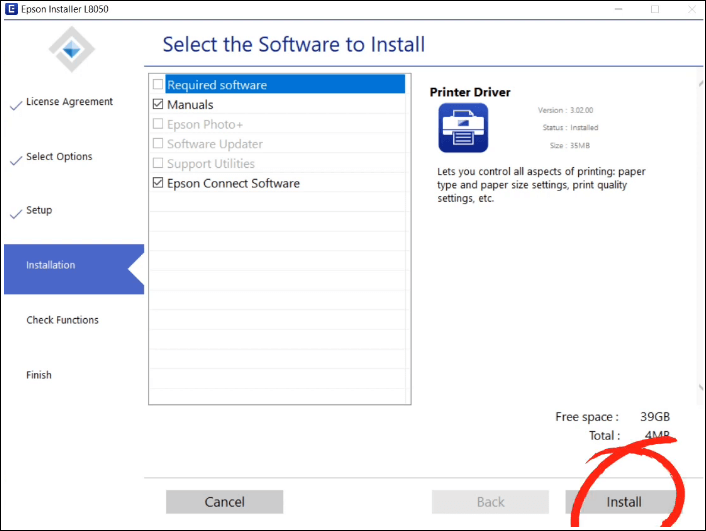
Task: Select the Check Functions step
Action: pos(62,321)
